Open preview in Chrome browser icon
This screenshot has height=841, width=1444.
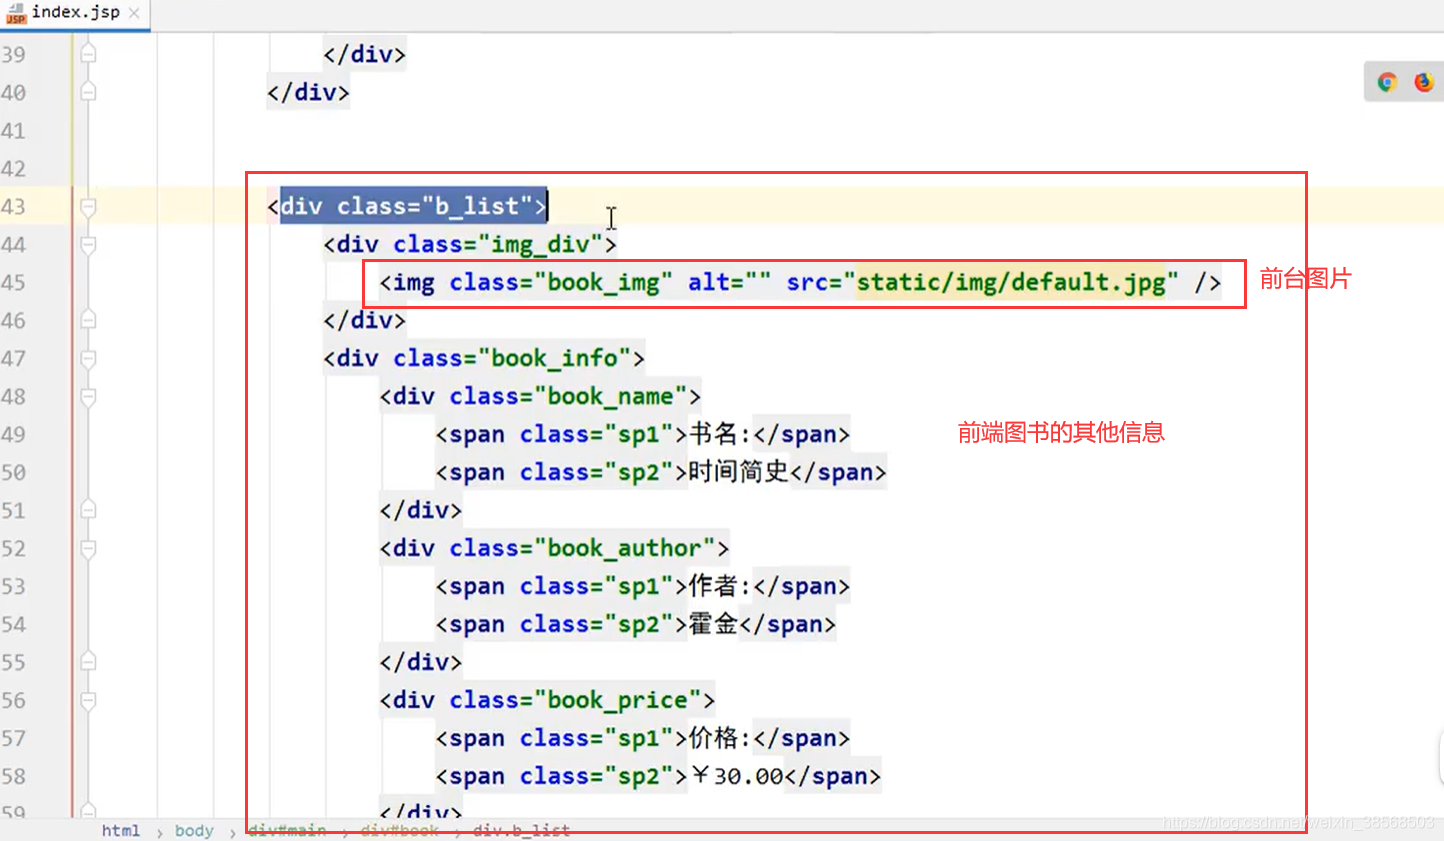[x=1387, y=82]
